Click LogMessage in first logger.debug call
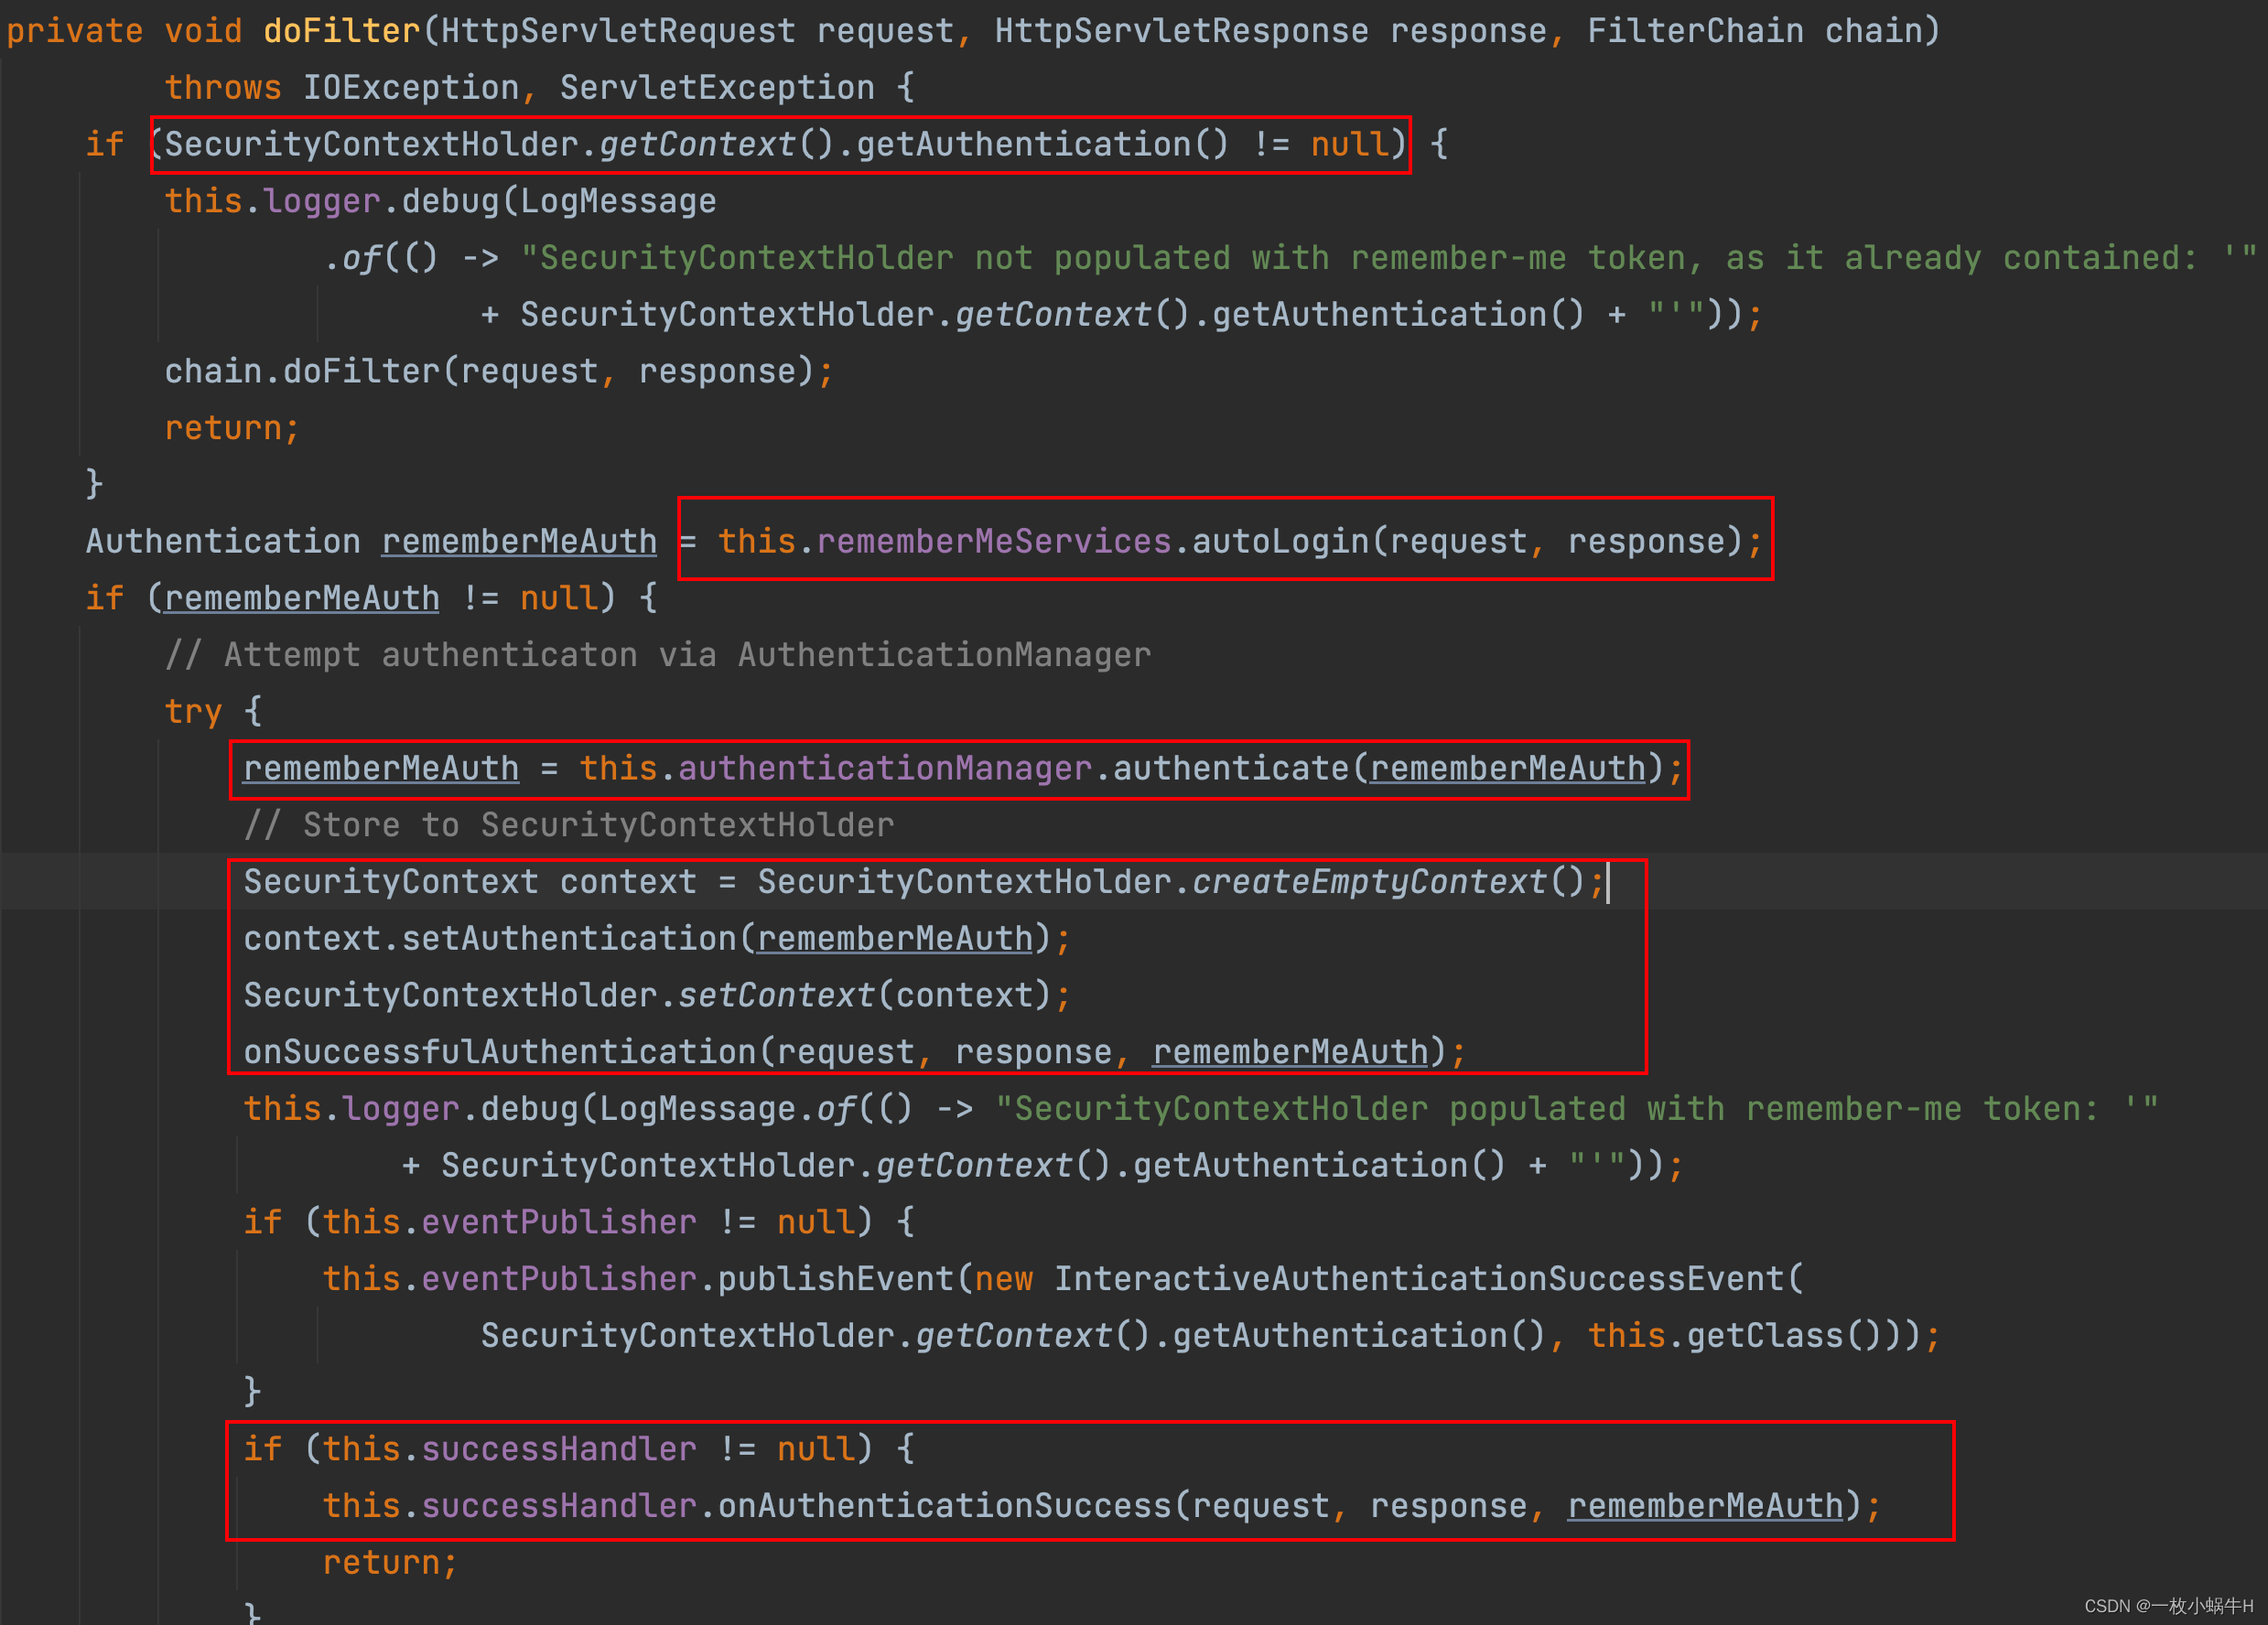Screen dimensions: 2268x1625 [618, 202]
